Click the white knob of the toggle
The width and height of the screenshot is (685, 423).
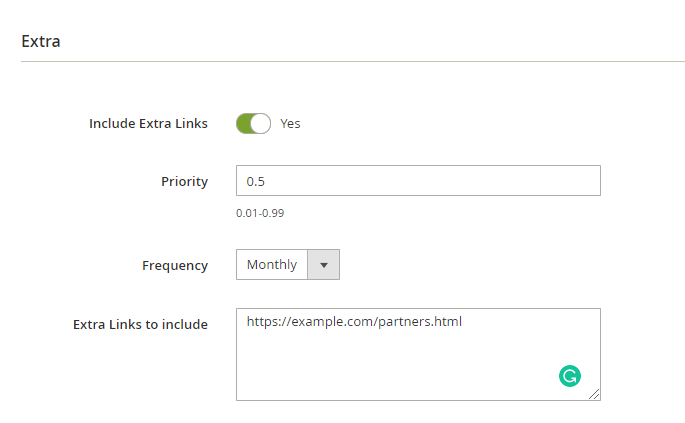[261, 124]
